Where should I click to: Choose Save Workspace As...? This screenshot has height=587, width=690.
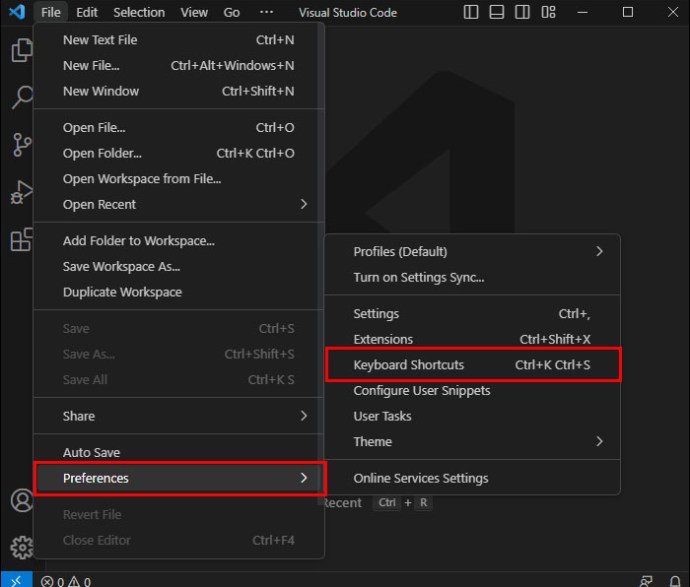pos(180,267)
